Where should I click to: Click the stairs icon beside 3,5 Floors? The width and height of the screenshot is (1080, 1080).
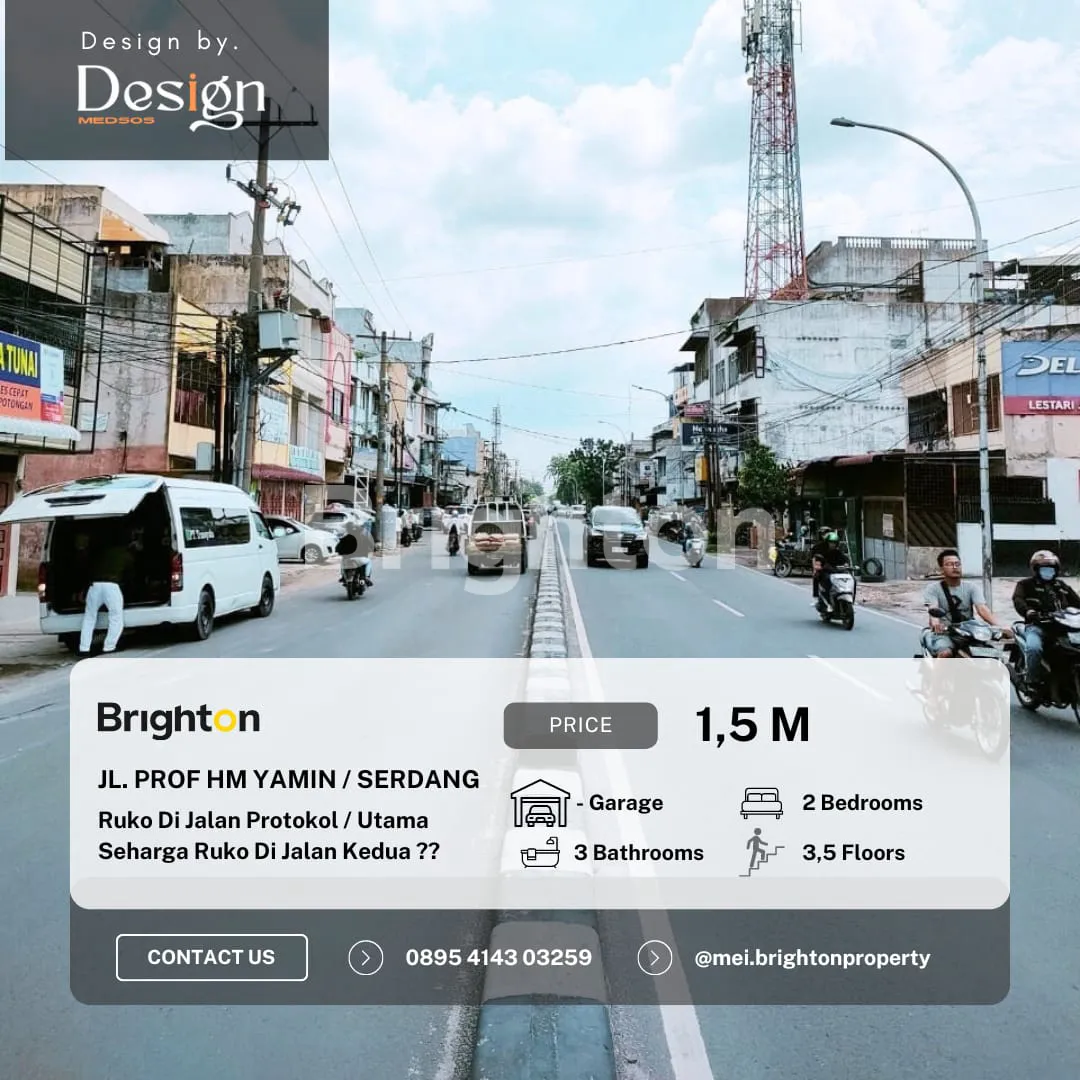point(763,852)
